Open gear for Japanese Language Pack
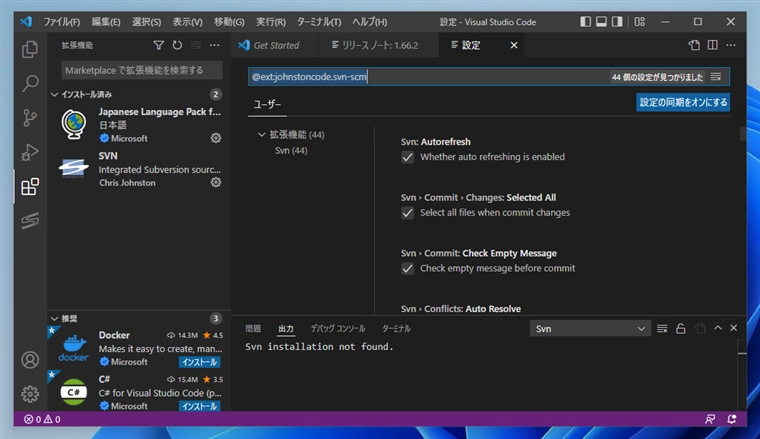760x439 pixels. [216, 138]
